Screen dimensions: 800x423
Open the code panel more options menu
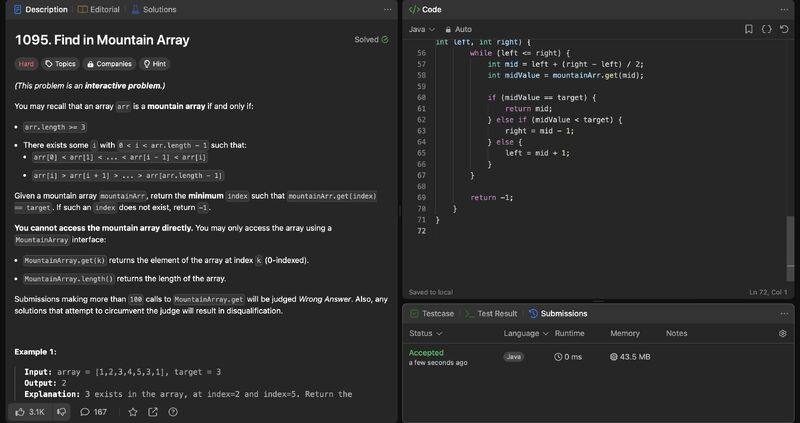pyautogui.click(x=784, y=9)
